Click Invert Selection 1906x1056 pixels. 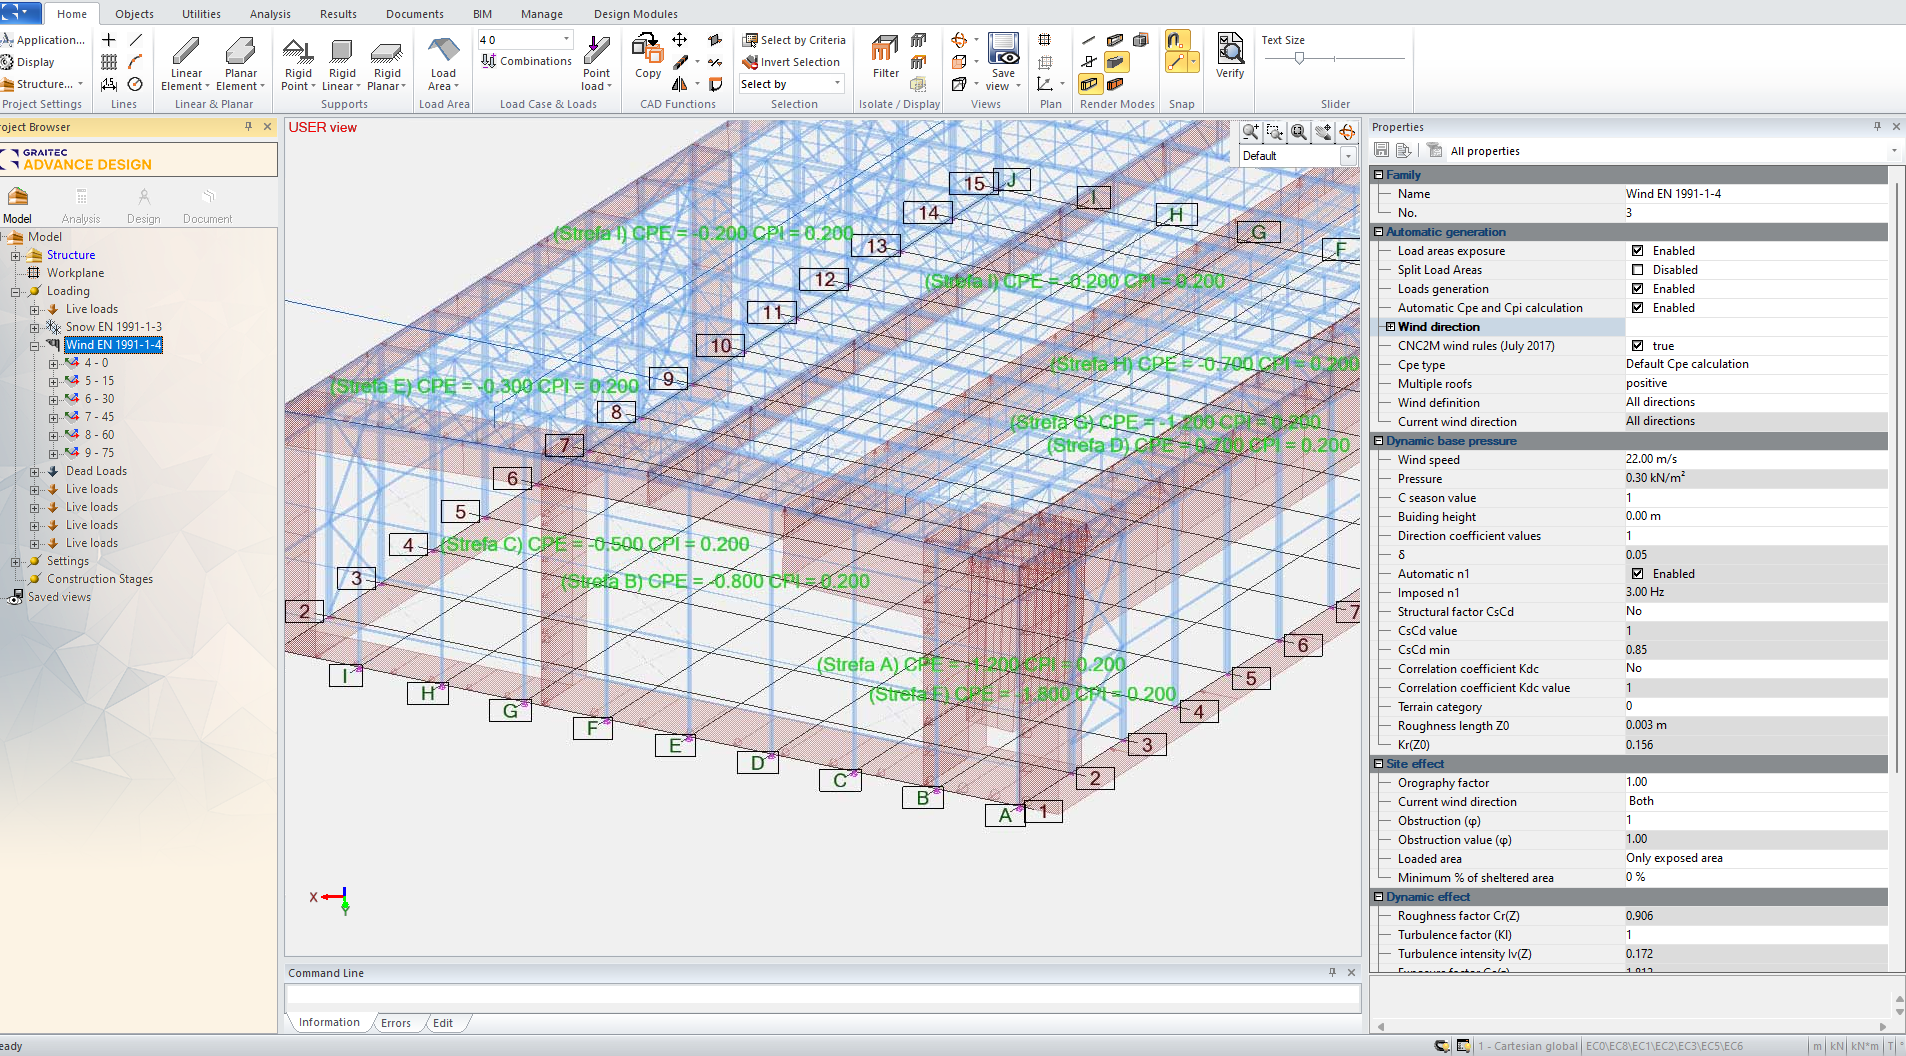(791, 62)
